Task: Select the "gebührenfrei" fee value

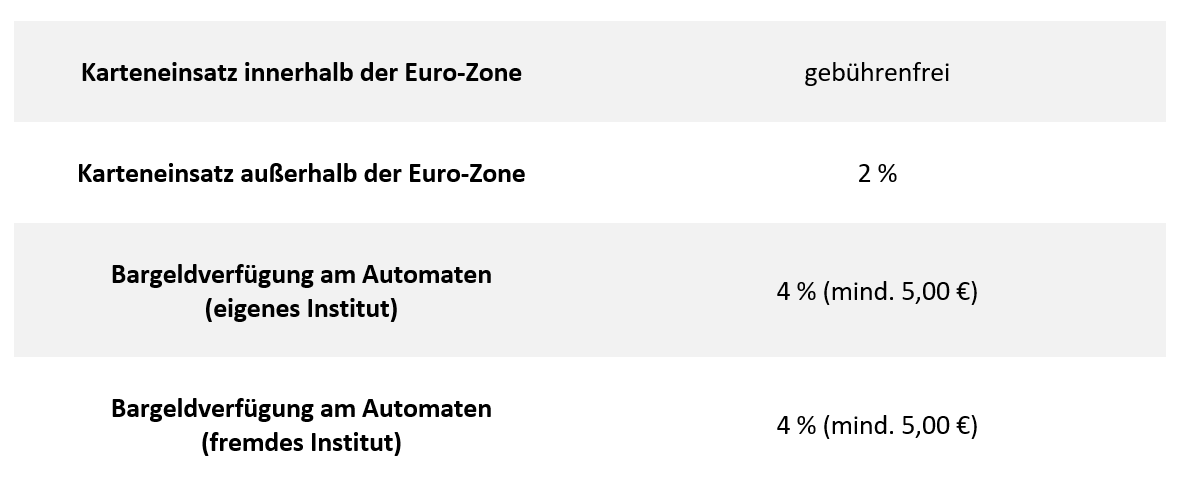Action: click(876, 73)
